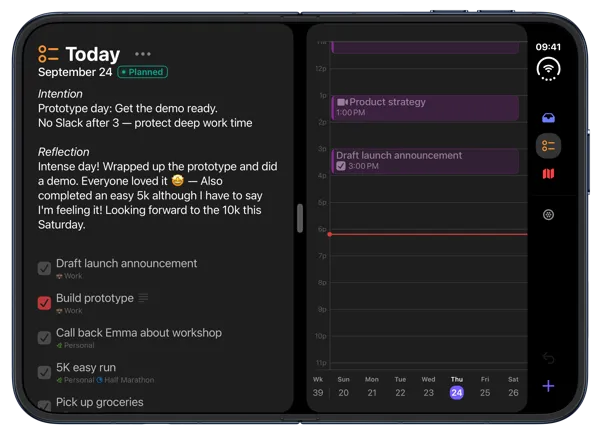
Task: Tap the undo arrow icon
Action: tap(548, 358)
